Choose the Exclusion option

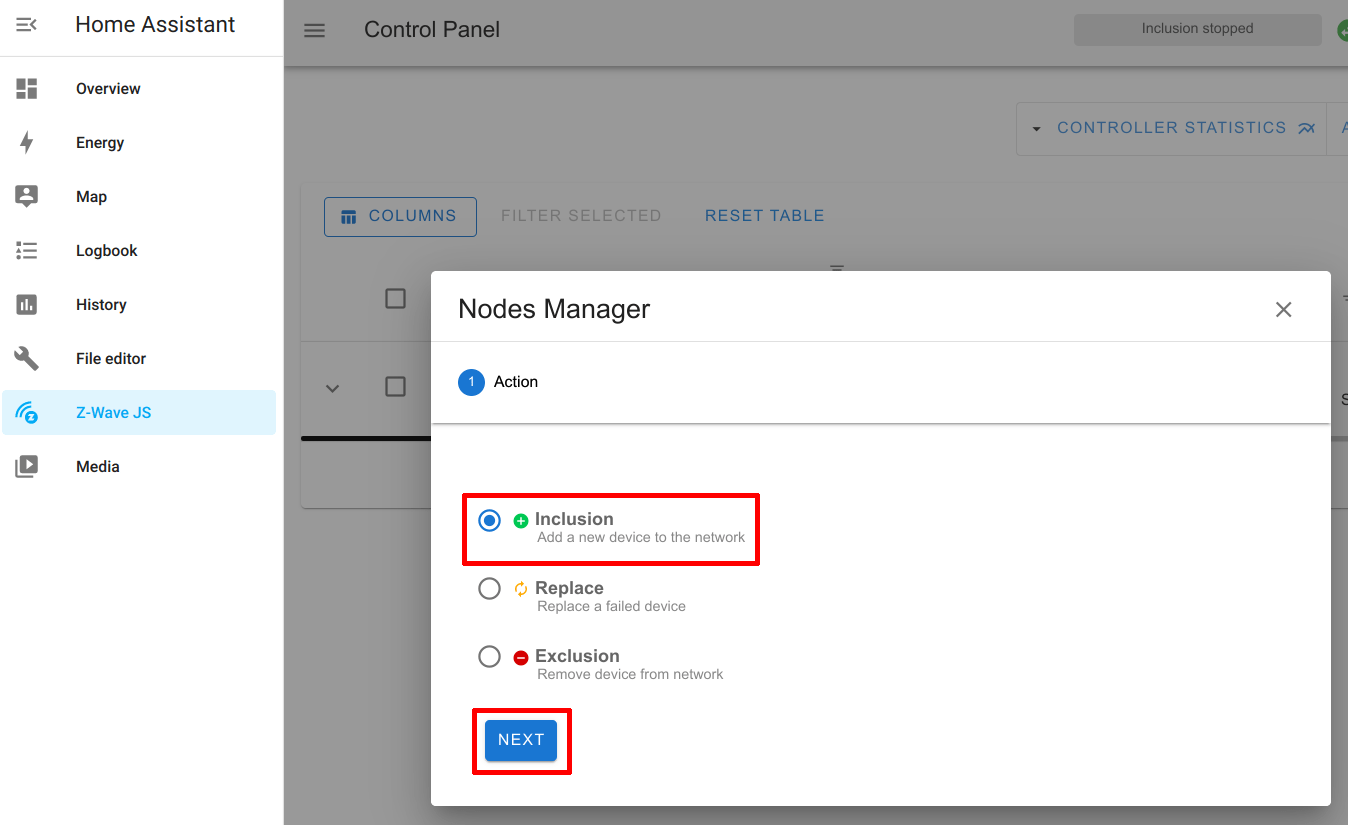coord(489,656)
